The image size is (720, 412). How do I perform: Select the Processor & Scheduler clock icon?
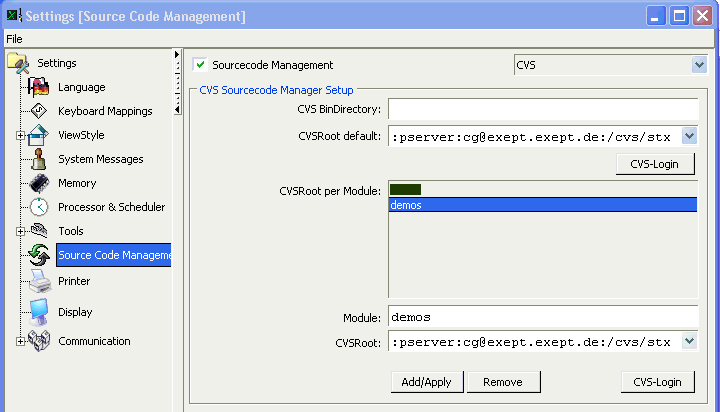[x=39, y=207]
